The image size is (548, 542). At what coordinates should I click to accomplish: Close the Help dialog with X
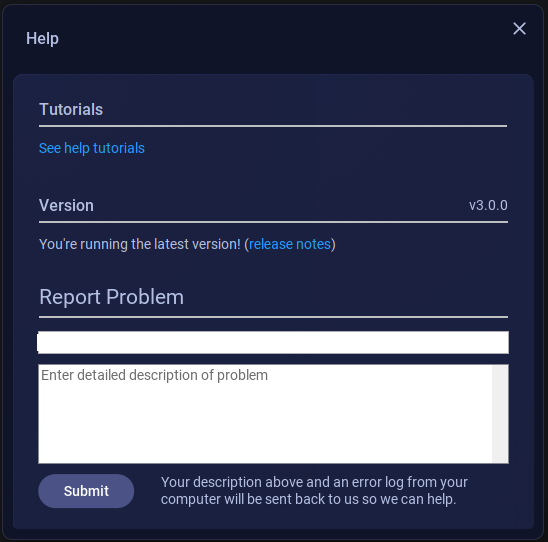519,29
